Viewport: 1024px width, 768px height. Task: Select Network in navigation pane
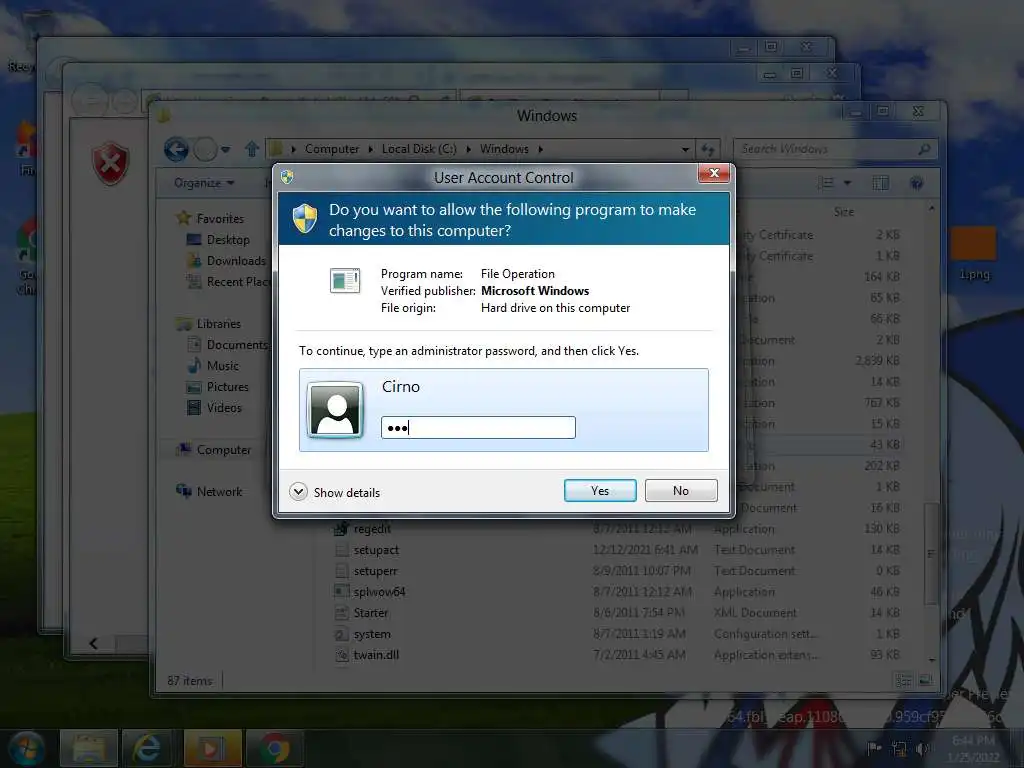tap(219, 492)
